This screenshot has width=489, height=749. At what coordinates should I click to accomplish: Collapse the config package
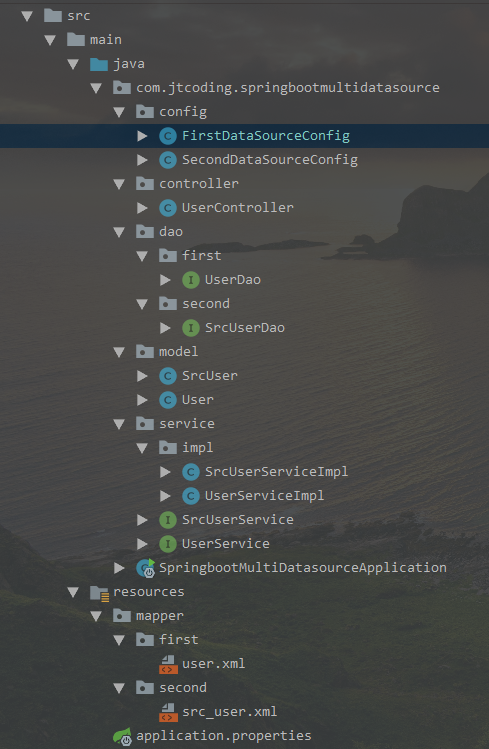[119, 112]
